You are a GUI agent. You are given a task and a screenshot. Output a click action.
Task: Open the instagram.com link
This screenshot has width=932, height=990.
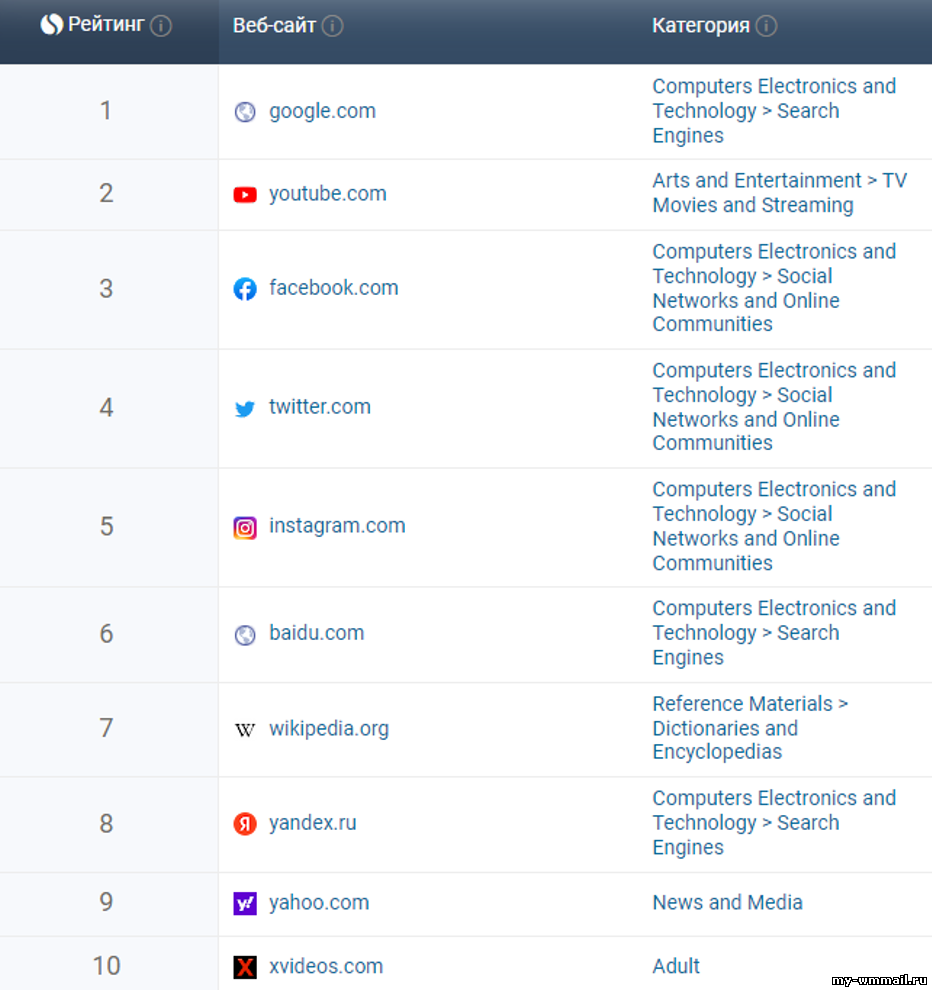click(x=337, y=525)
